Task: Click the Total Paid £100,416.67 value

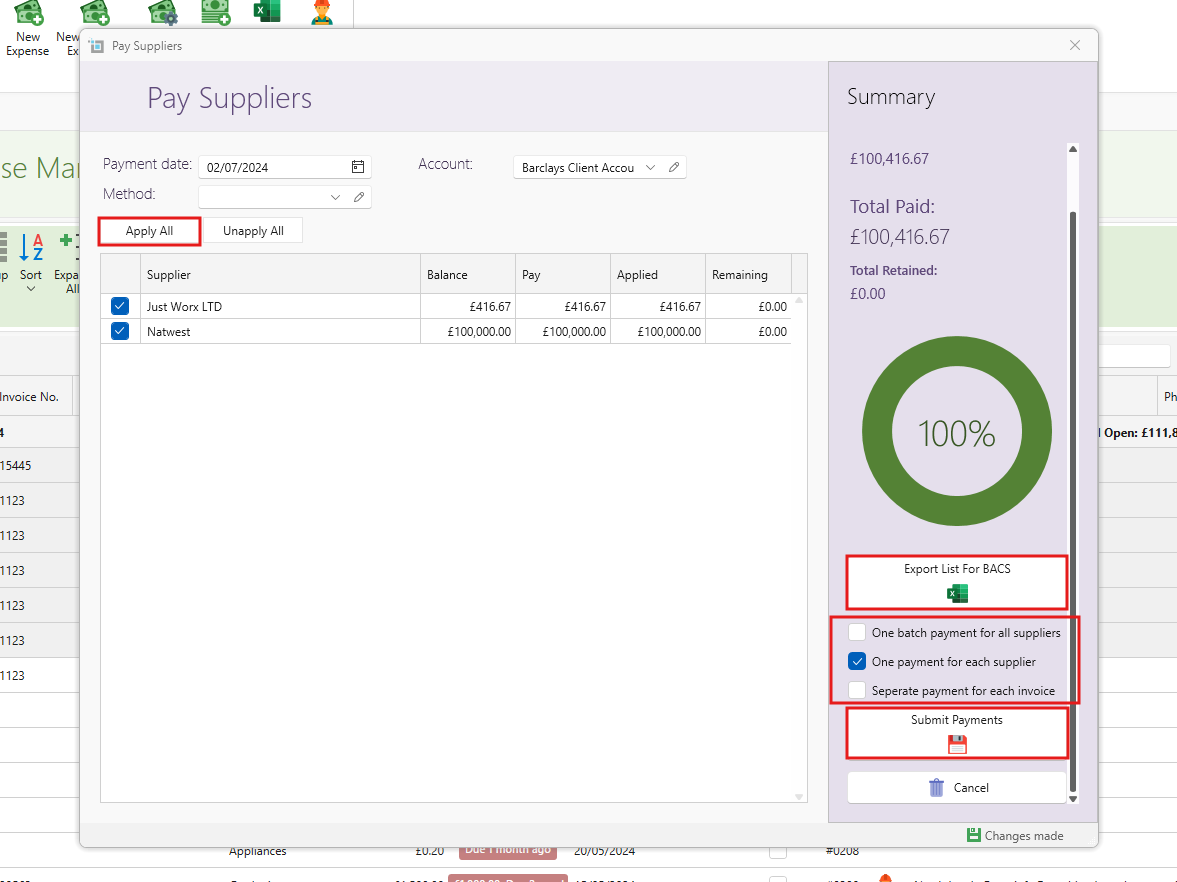Action: point(899,237)
